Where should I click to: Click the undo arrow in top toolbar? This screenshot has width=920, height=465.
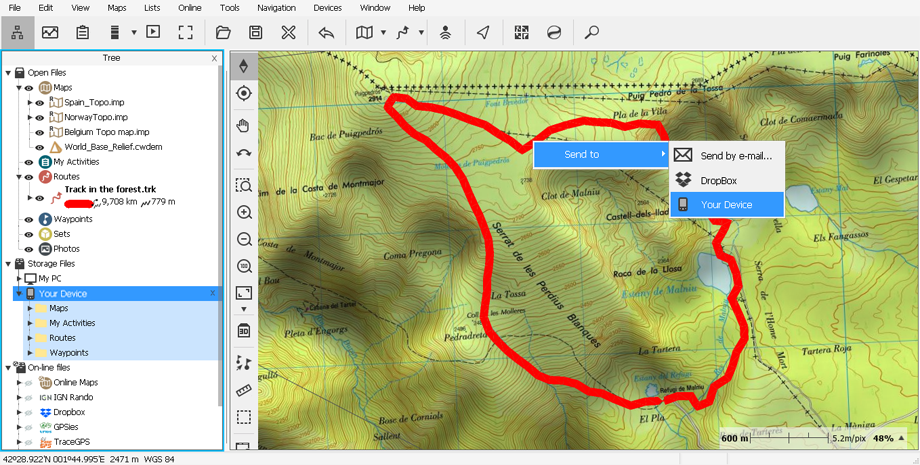(326, 33)
